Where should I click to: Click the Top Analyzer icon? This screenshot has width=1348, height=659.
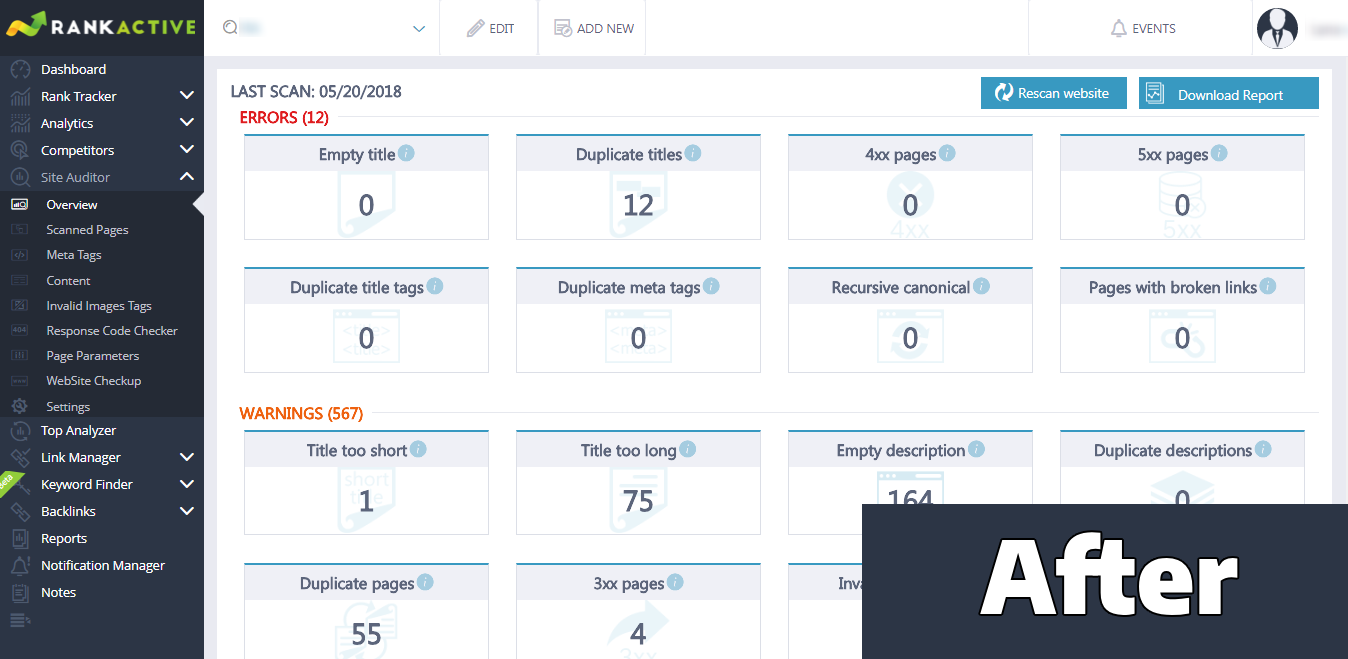(x=20, y=430)
